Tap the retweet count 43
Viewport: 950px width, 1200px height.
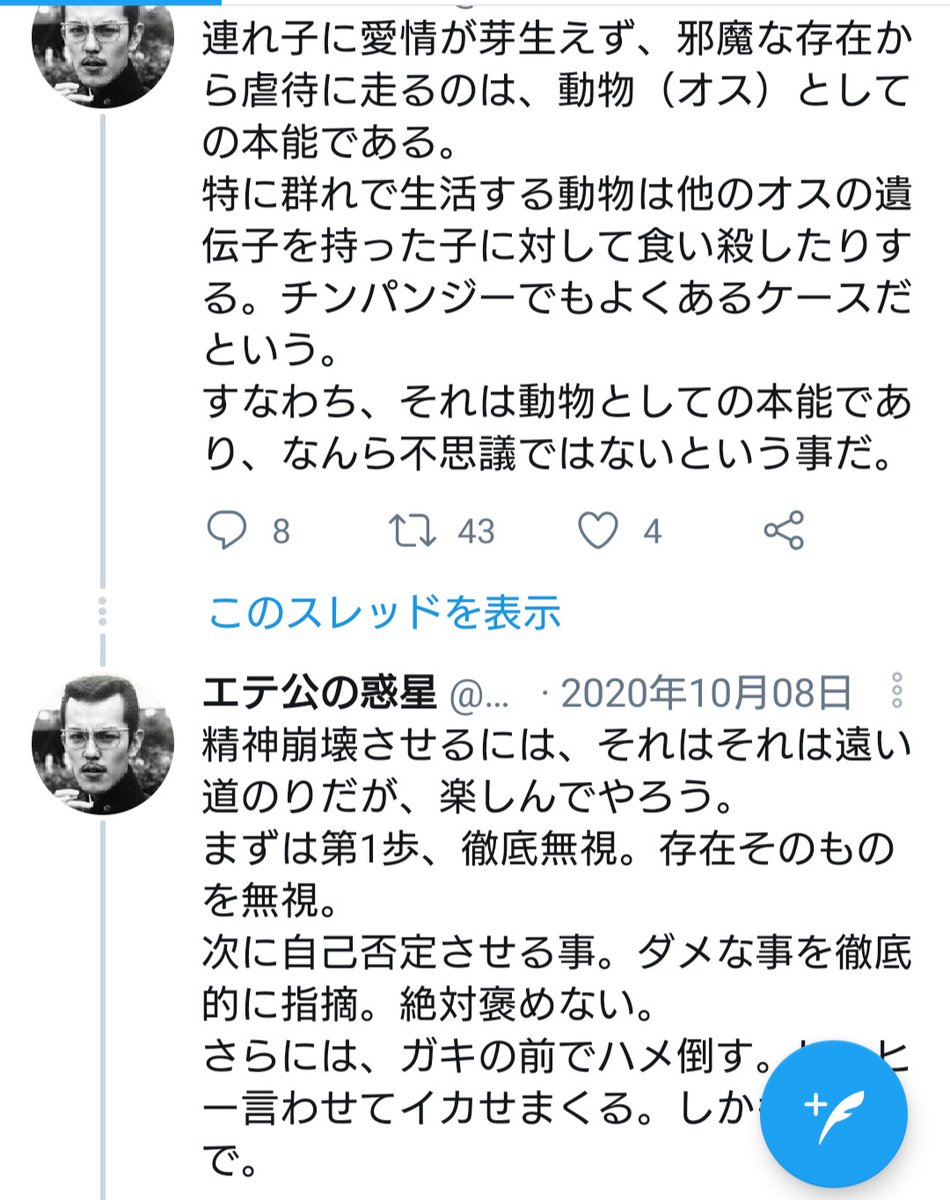pos(476,532)
